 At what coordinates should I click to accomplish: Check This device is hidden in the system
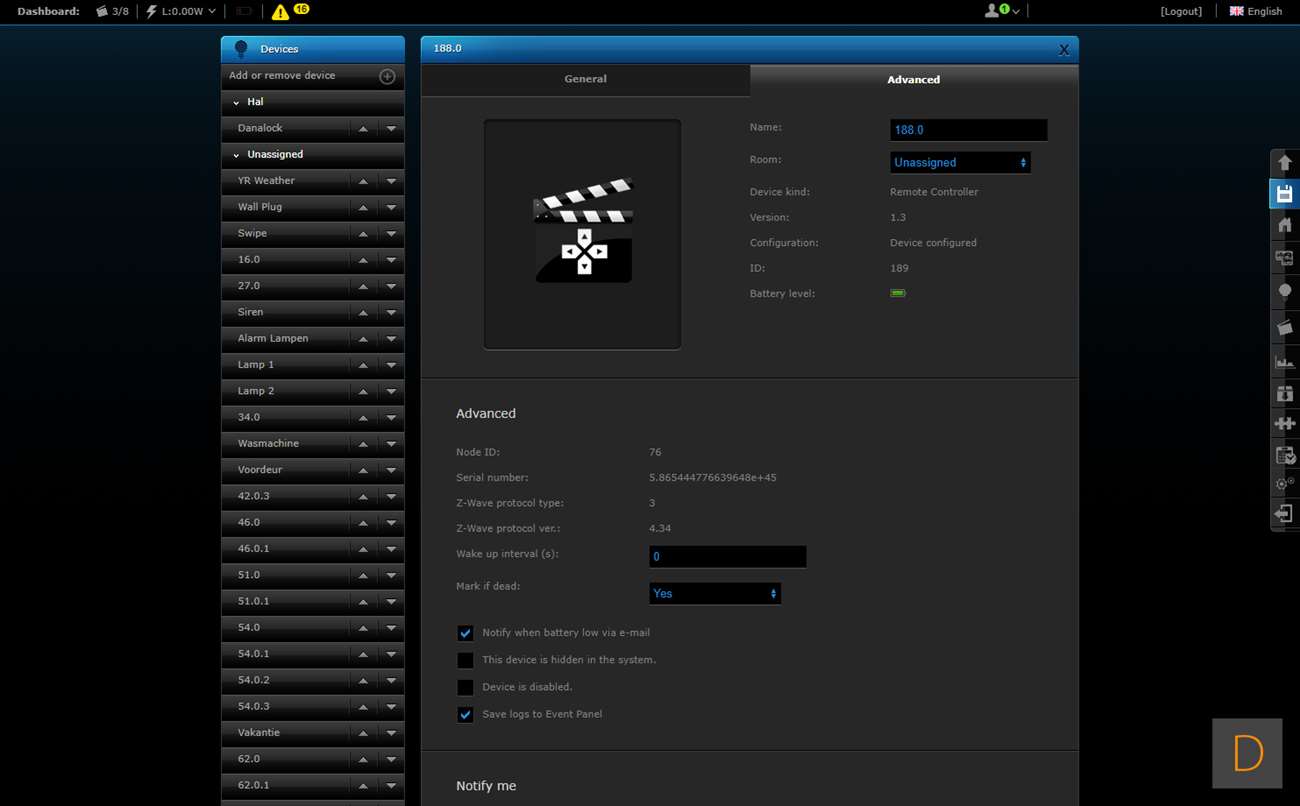pyautogui.click(x=465, y=660)
